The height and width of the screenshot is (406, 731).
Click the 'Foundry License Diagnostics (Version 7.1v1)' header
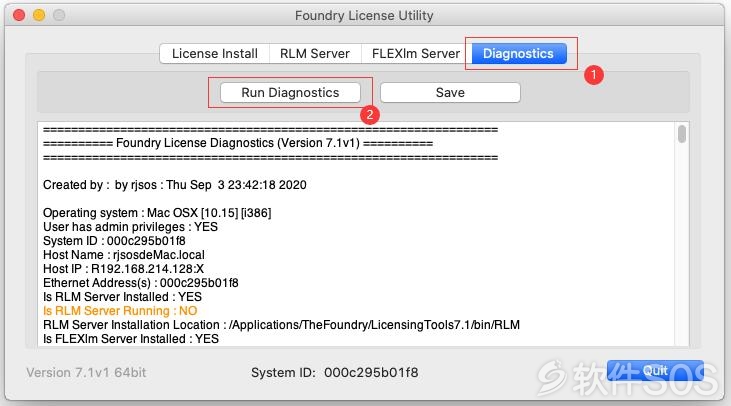pos(238,143)
